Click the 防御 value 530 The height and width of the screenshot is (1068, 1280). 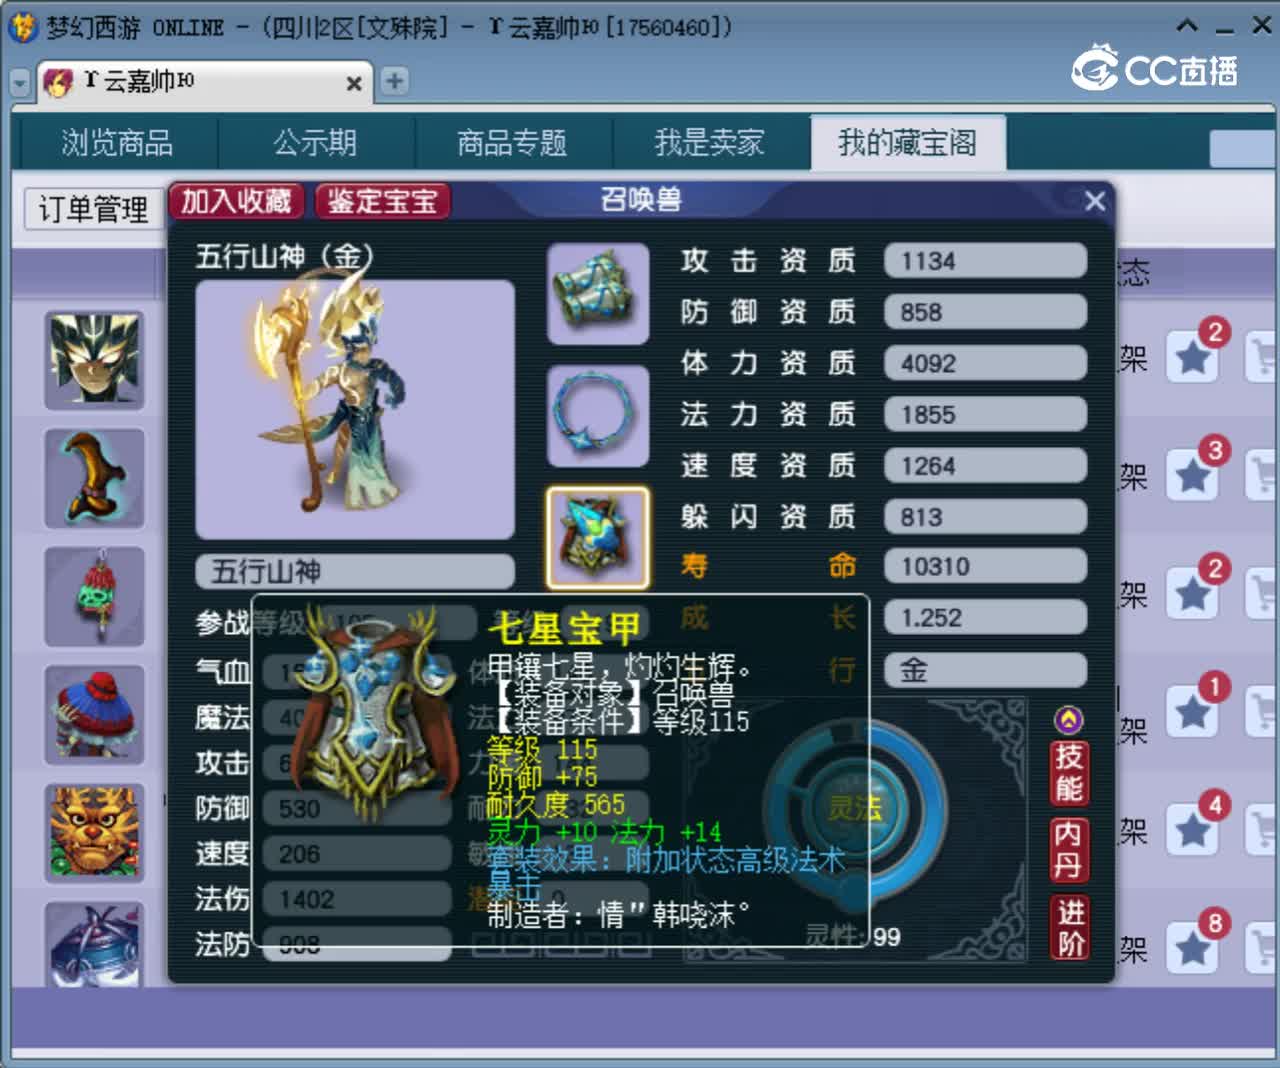click(x=357, y=809)
